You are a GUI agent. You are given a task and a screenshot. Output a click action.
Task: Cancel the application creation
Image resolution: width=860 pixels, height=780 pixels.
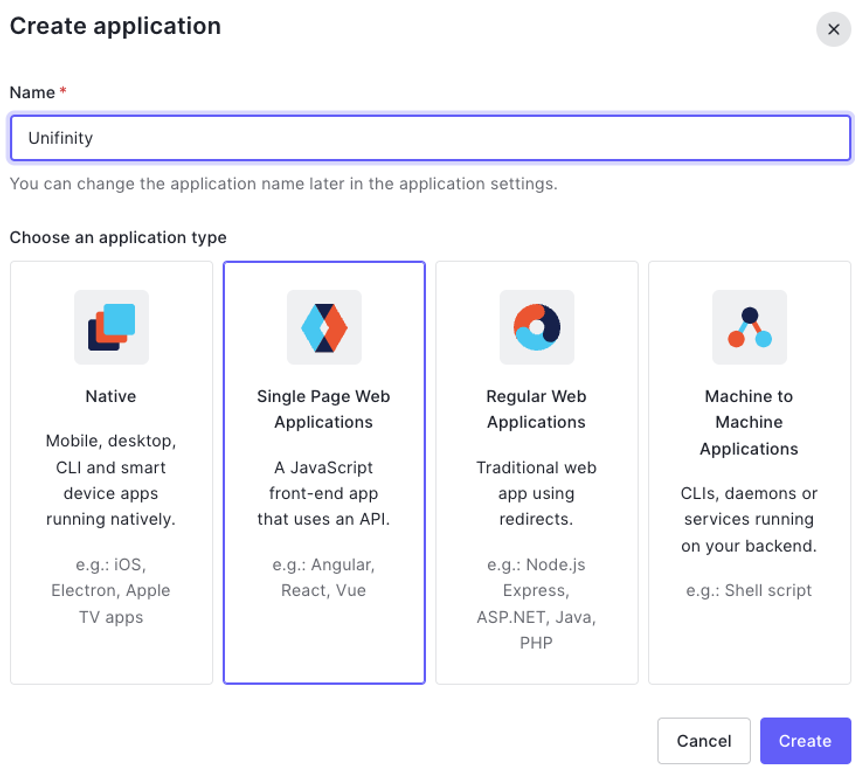[x=704, y=741]
